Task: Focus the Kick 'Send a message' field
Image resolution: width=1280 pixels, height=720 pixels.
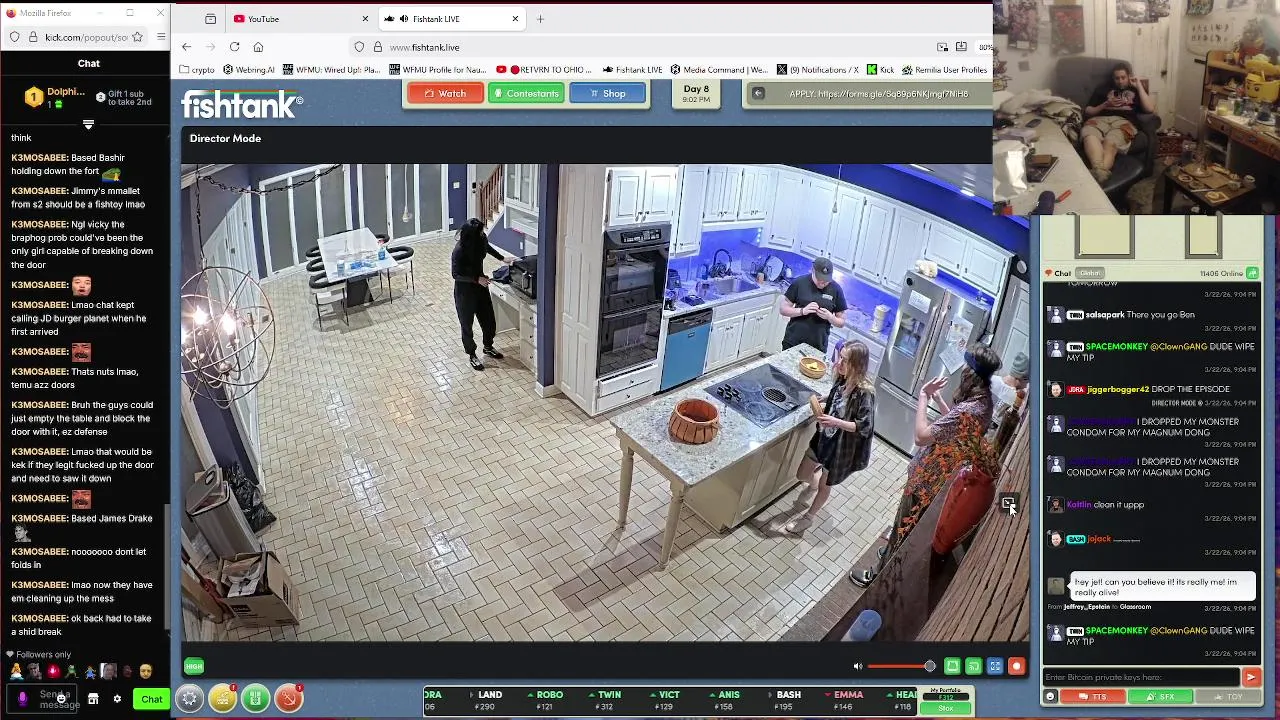Action: [41, 699]
